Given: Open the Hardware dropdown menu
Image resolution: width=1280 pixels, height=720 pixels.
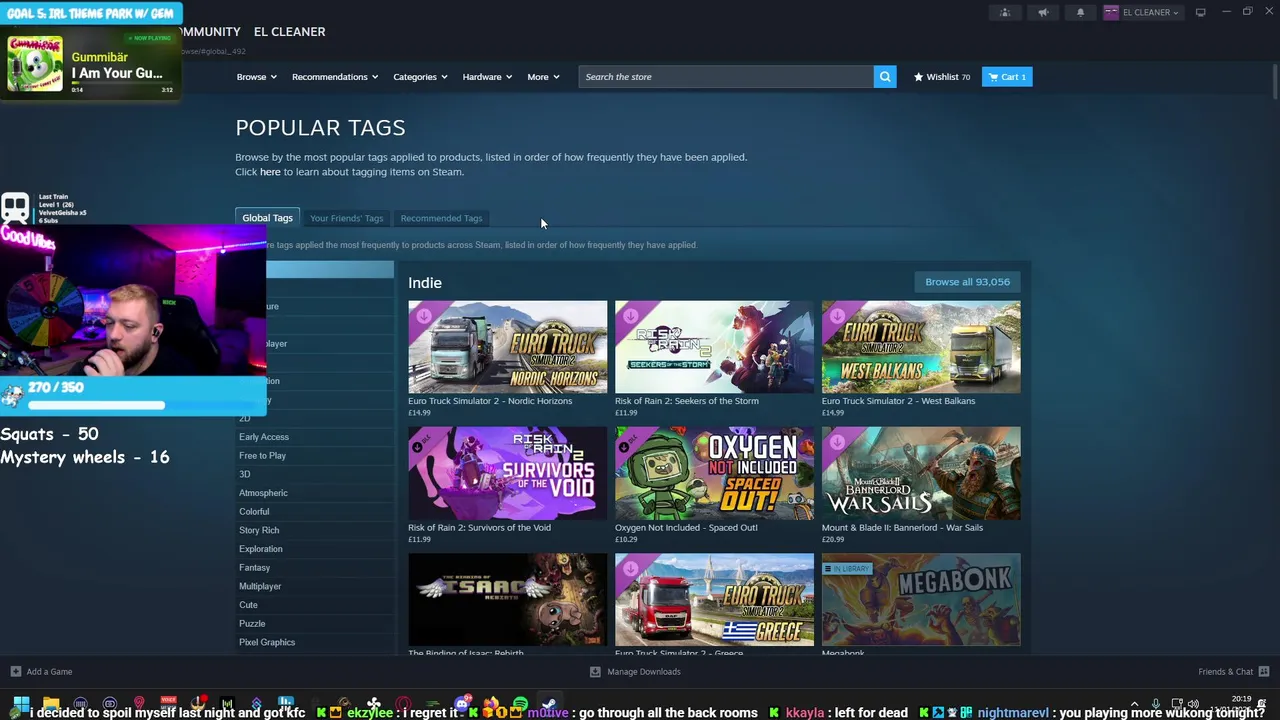Looking at the screenshot, I should click(487, 77).
